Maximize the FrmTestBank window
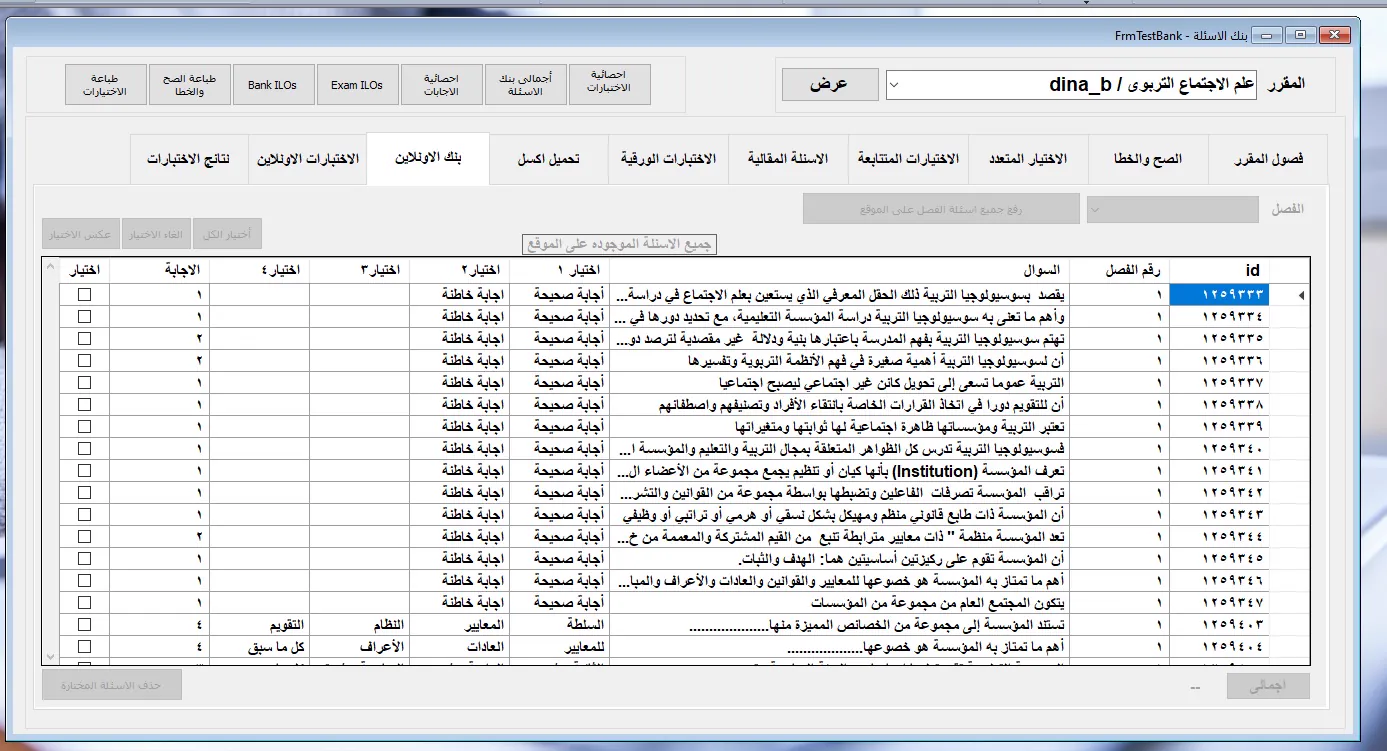Viewport: 1387px width, 751px height. tap(1301, 35)
